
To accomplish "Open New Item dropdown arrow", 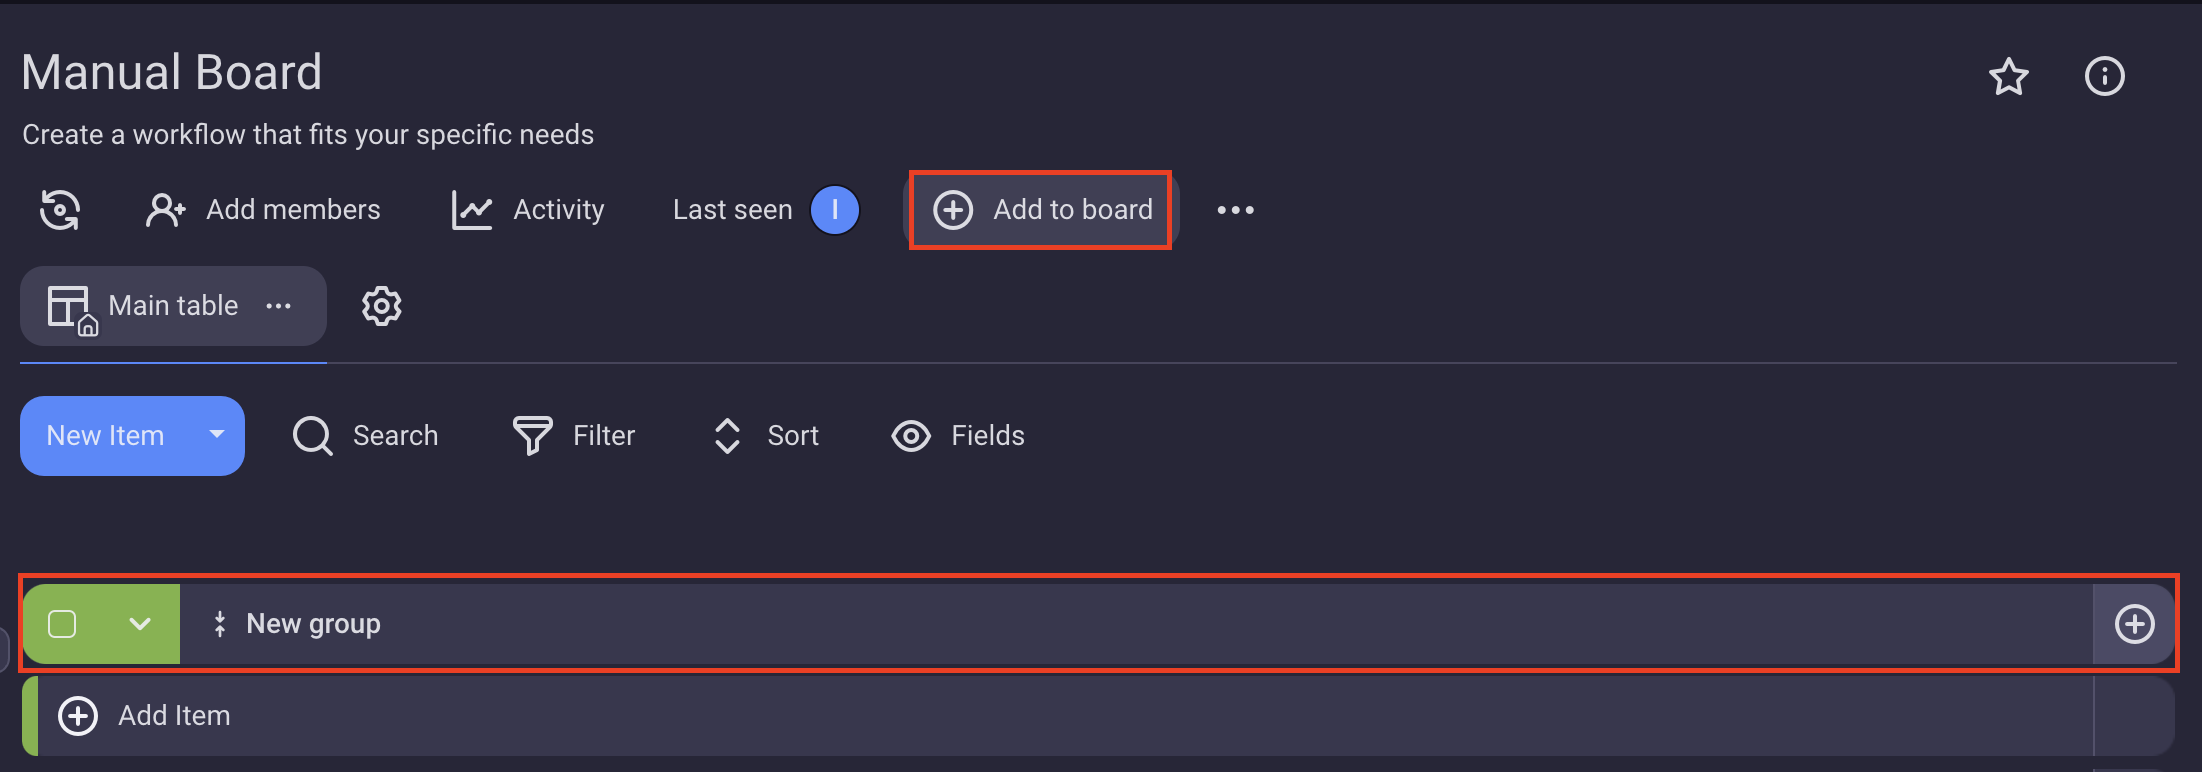I will tap(216, 435).
